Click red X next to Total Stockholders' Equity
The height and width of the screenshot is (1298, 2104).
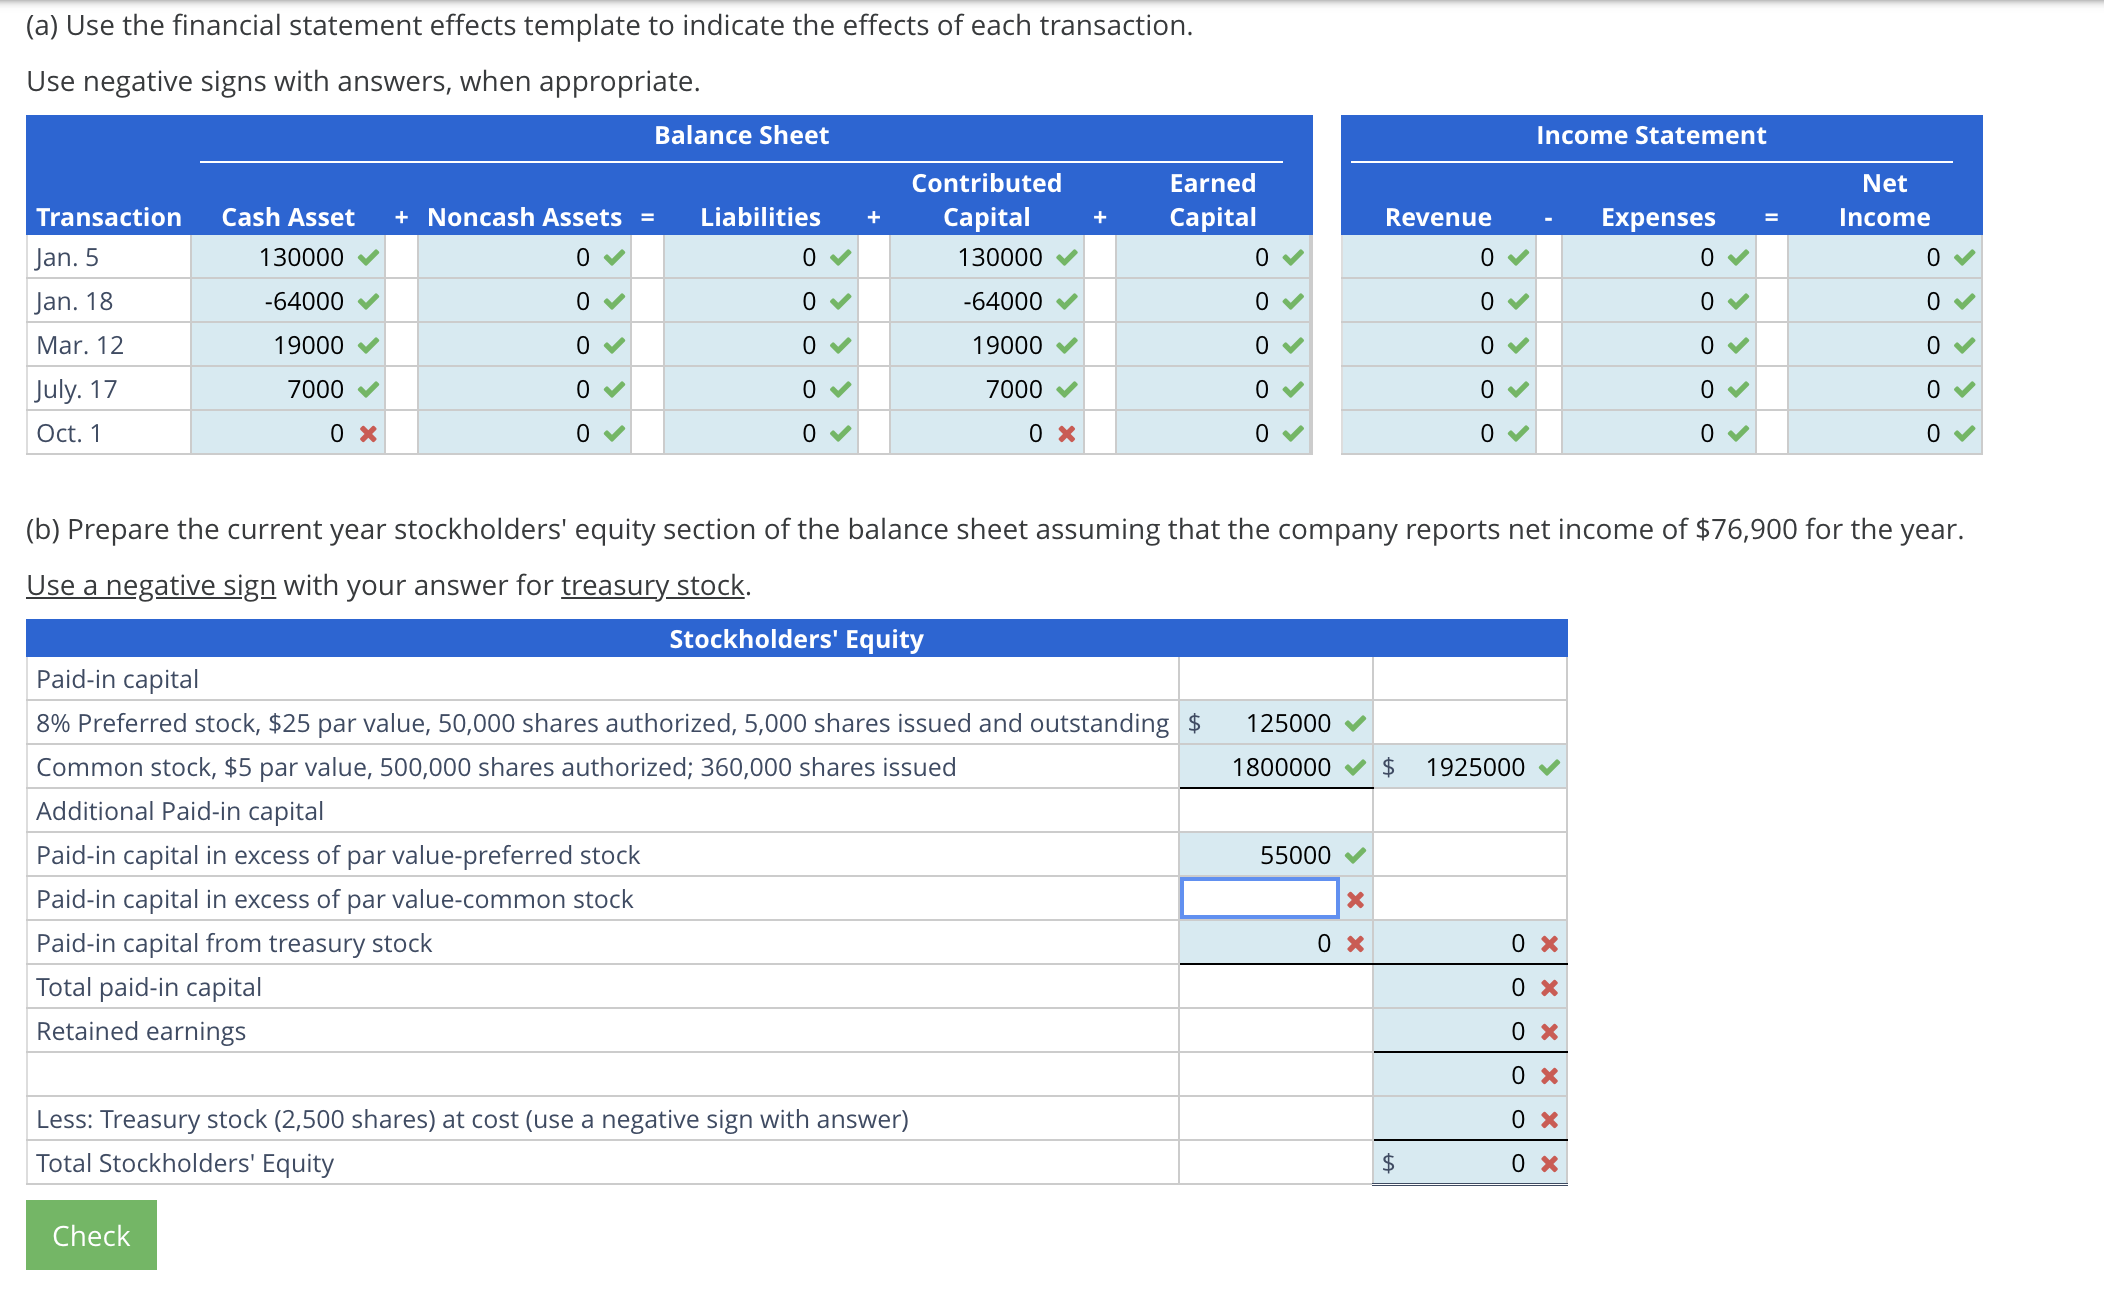pyautogui.click(x=1549, y=1164)
